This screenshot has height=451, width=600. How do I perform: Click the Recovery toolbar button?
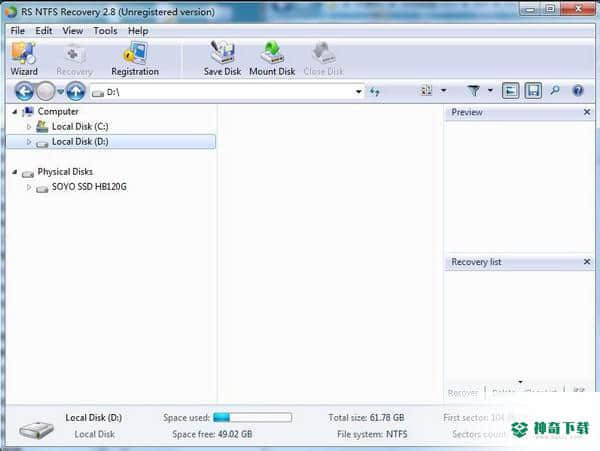click(74, 59)
